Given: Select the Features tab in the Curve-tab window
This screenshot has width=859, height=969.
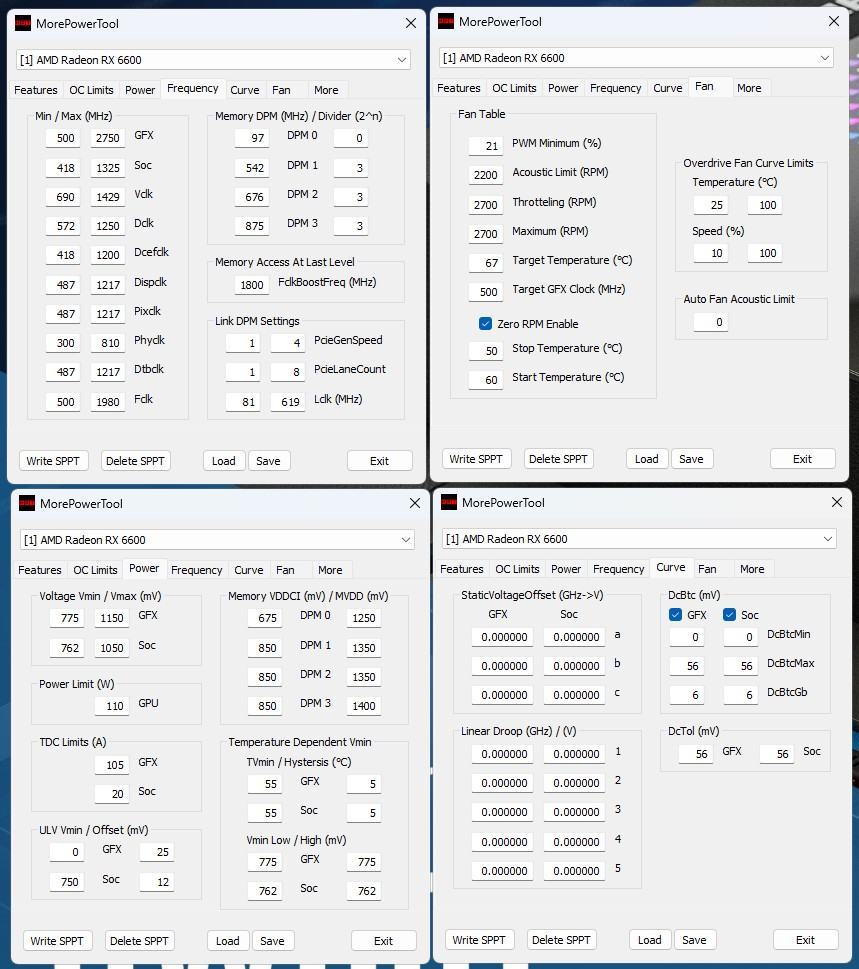Looking at the screenshot, I should [462, 569].
